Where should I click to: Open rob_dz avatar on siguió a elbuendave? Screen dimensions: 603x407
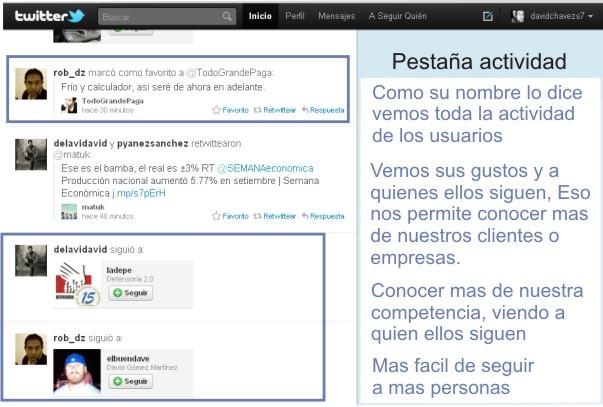pyautogui.click(x=31, y=349)
